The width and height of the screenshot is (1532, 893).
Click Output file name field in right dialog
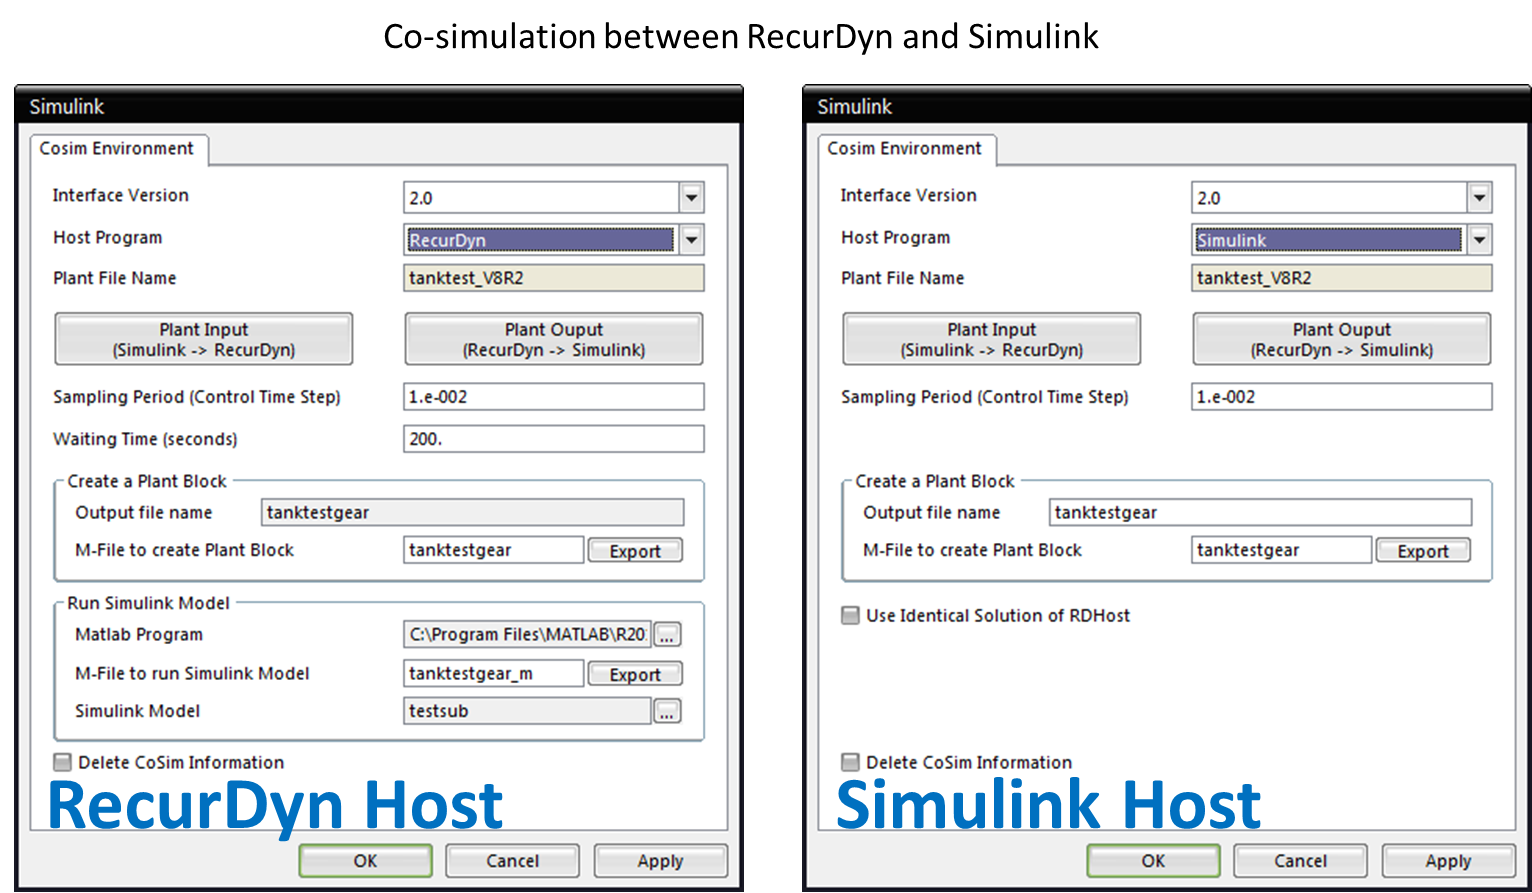coord(1261,513)
